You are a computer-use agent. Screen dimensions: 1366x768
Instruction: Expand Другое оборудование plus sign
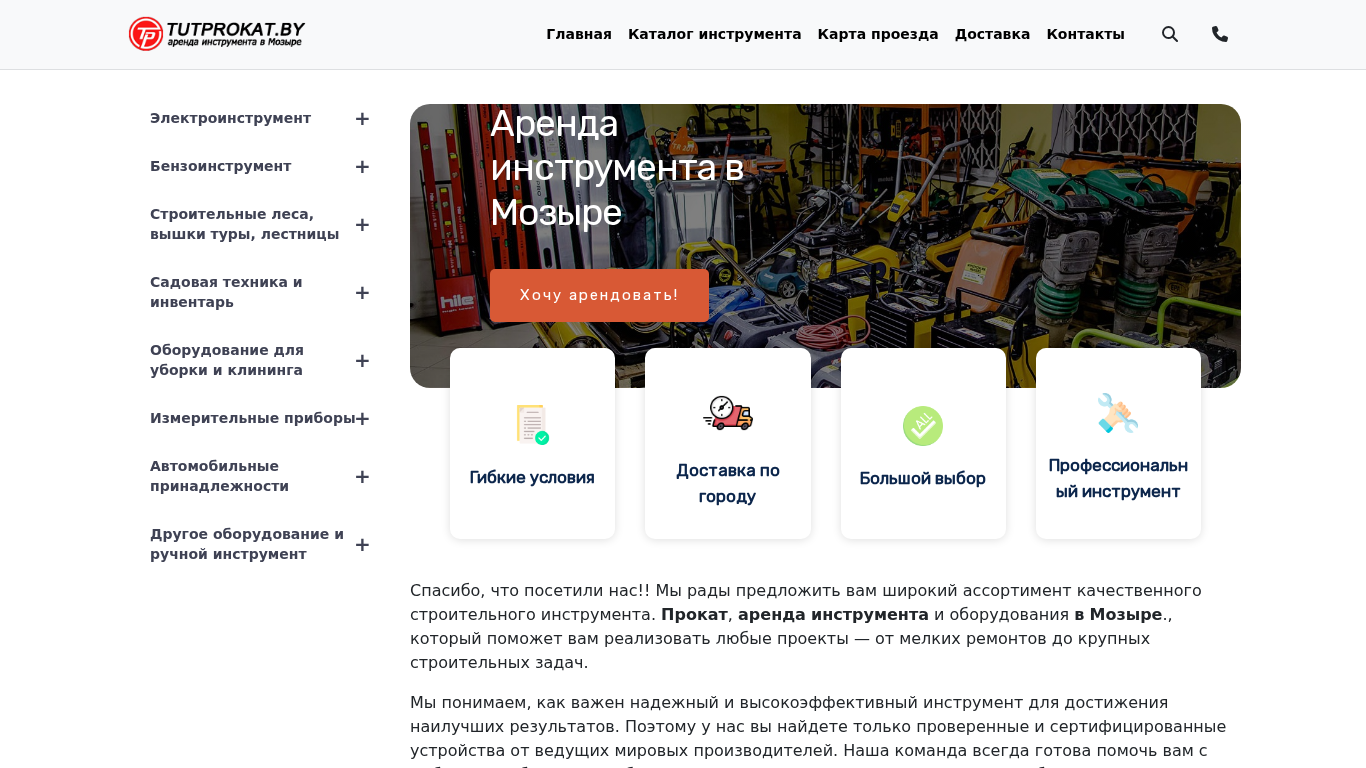pos(362,545)
